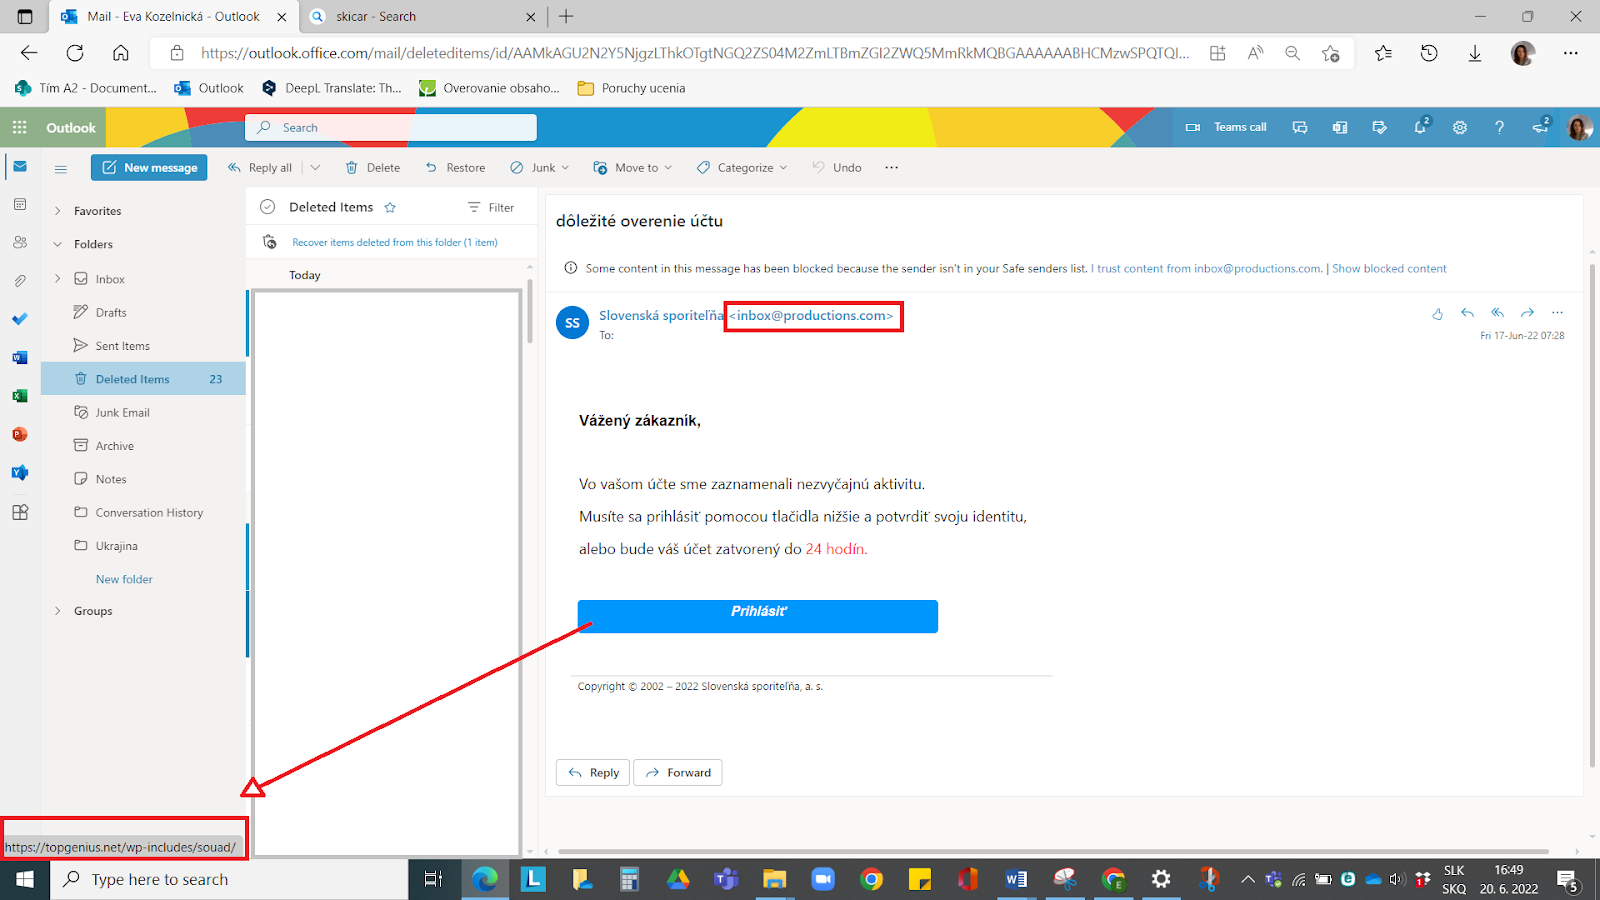This screenshot has width=1600, height=900.
Task: Click Show blocked content link
Action: pyautogui.click(x=1389, y=269)
